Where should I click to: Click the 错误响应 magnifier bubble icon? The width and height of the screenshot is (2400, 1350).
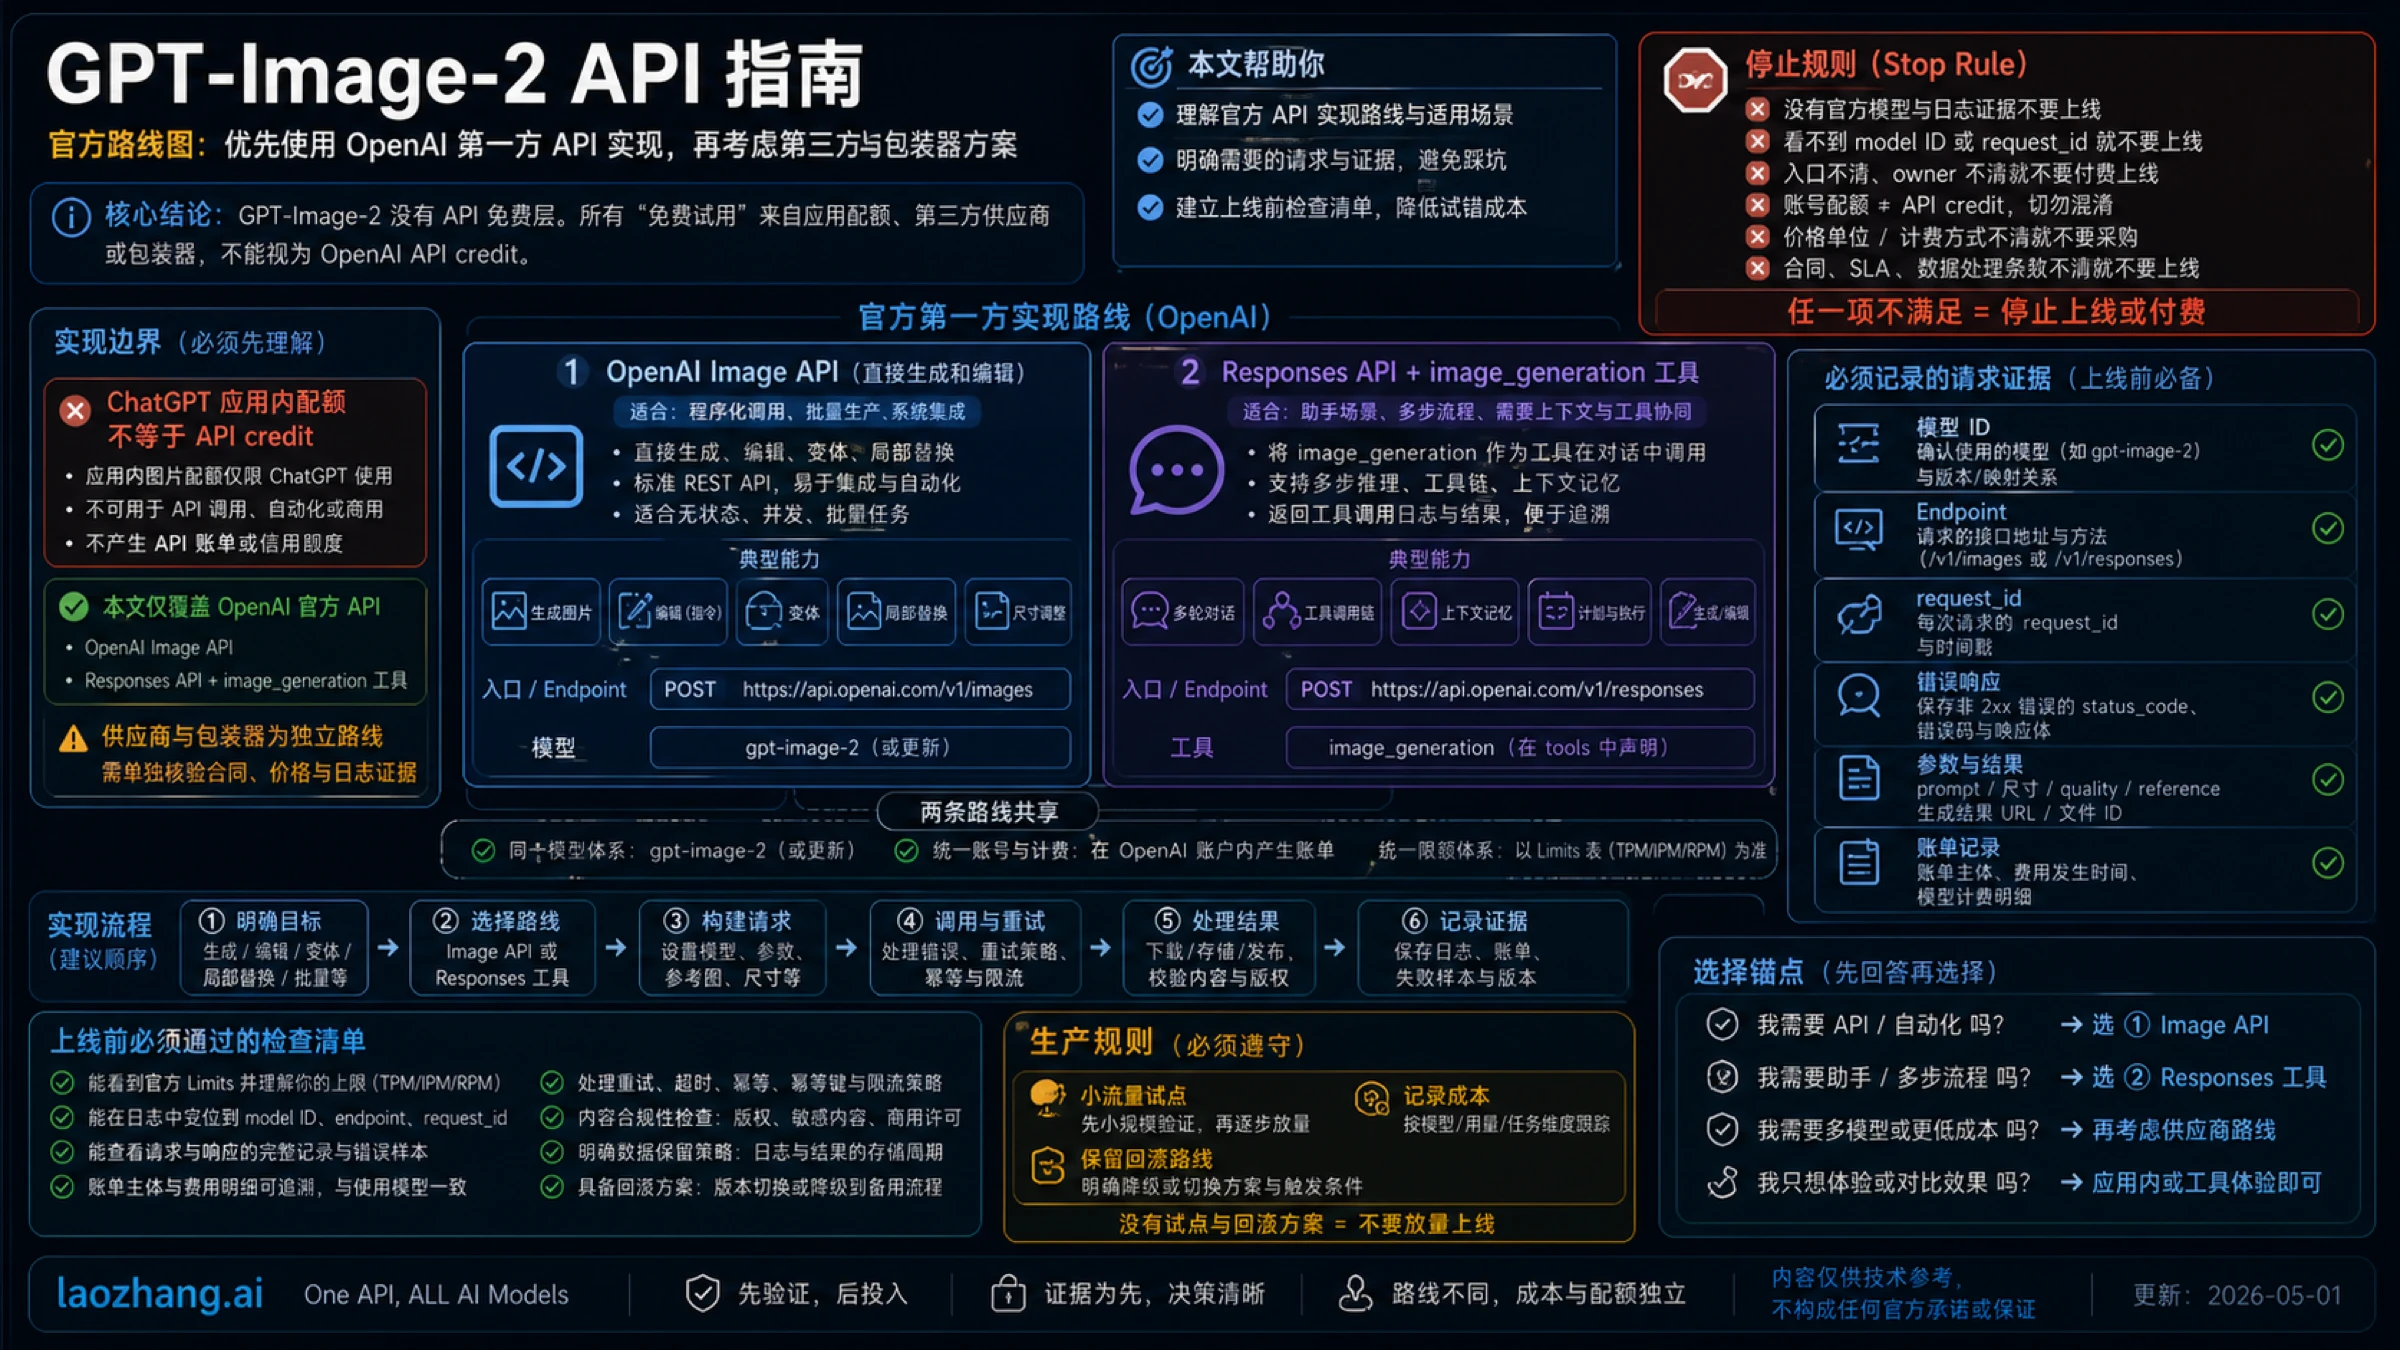pos(1858,696)
